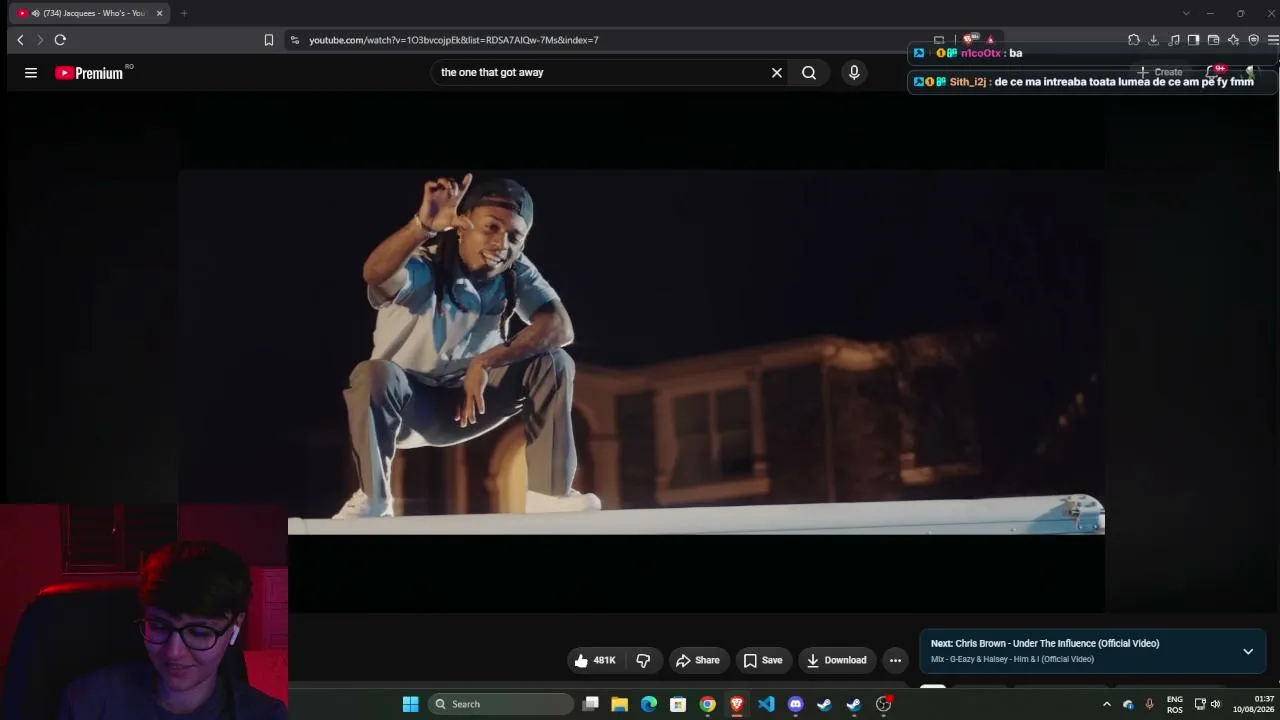Open more actions three-dot menu
The height and width of the screenshot is (720, 1280).
tap(896, 660)
